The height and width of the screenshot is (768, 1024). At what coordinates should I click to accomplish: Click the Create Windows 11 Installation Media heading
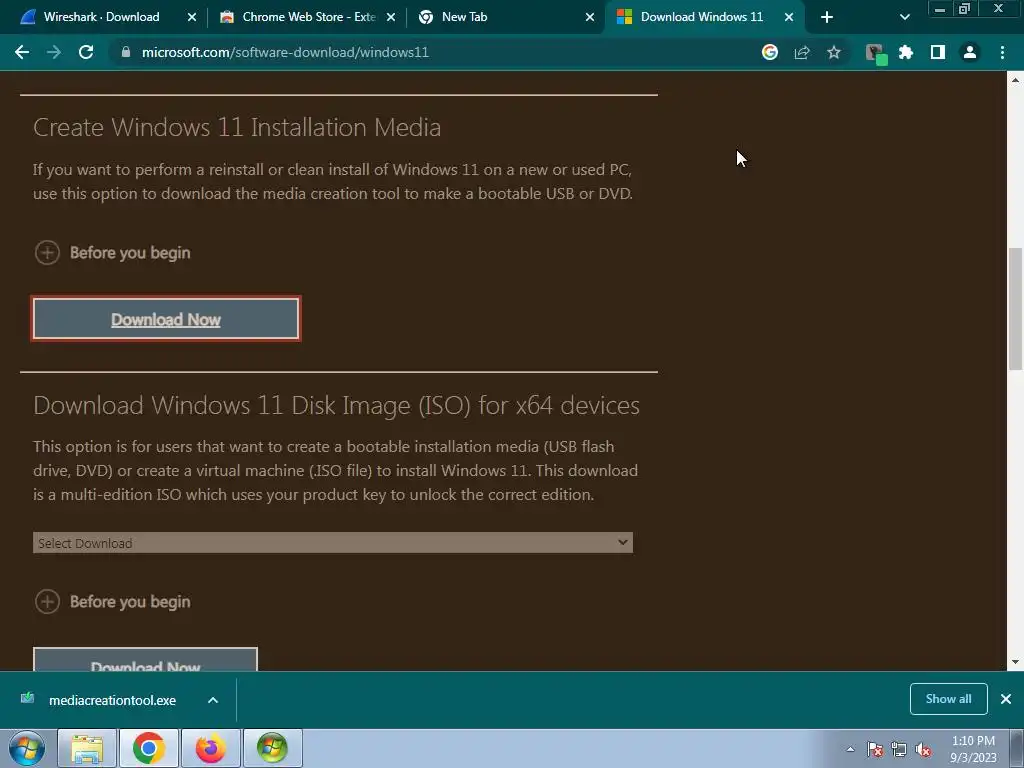pyautogui.click(x=237, y=127)
